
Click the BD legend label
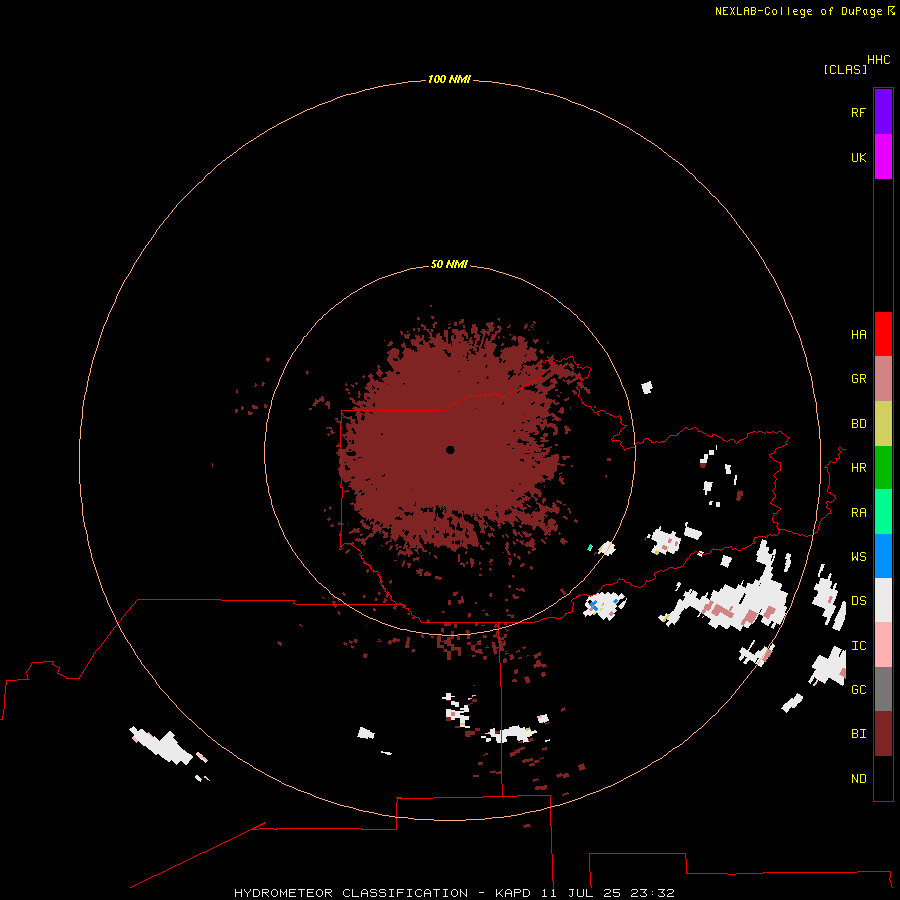[x=858, y=424]
